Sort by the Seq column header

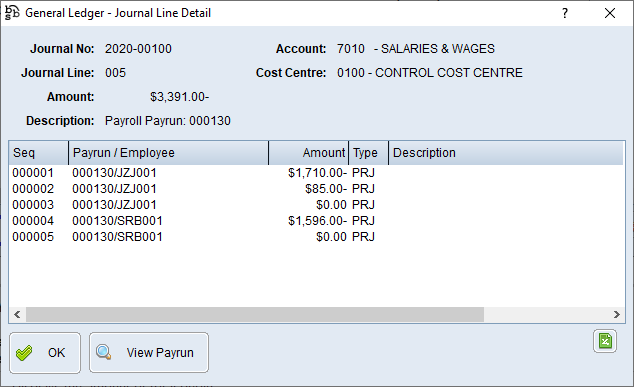point(38,153)
